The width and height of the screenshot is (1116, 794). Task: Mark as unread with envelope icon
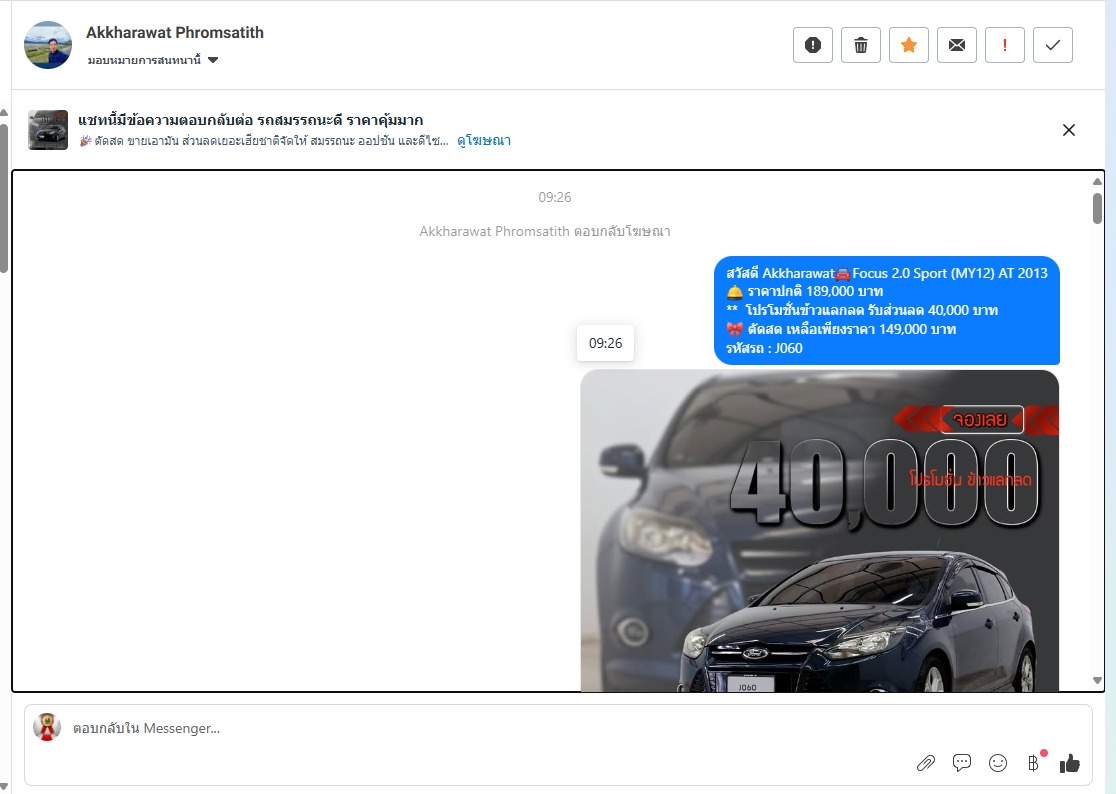[x=957, y=46]
